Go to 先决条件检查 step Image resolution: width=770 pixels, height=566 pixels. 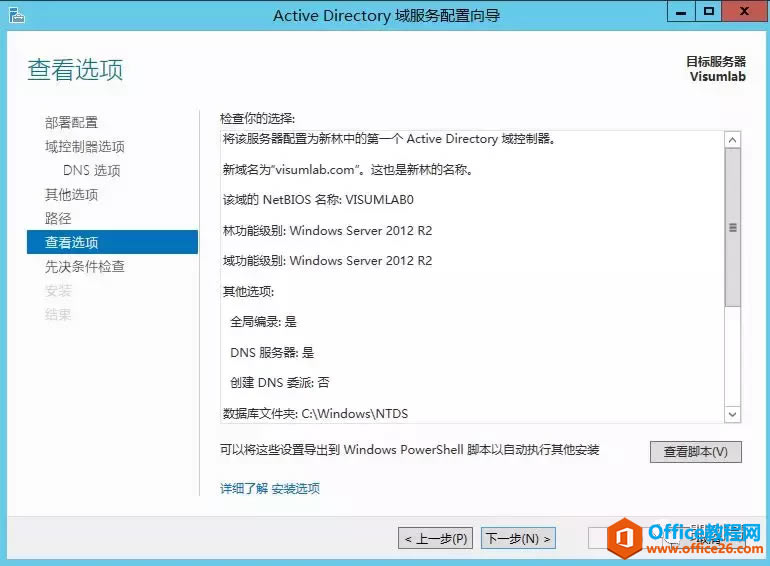click(84, 267)
